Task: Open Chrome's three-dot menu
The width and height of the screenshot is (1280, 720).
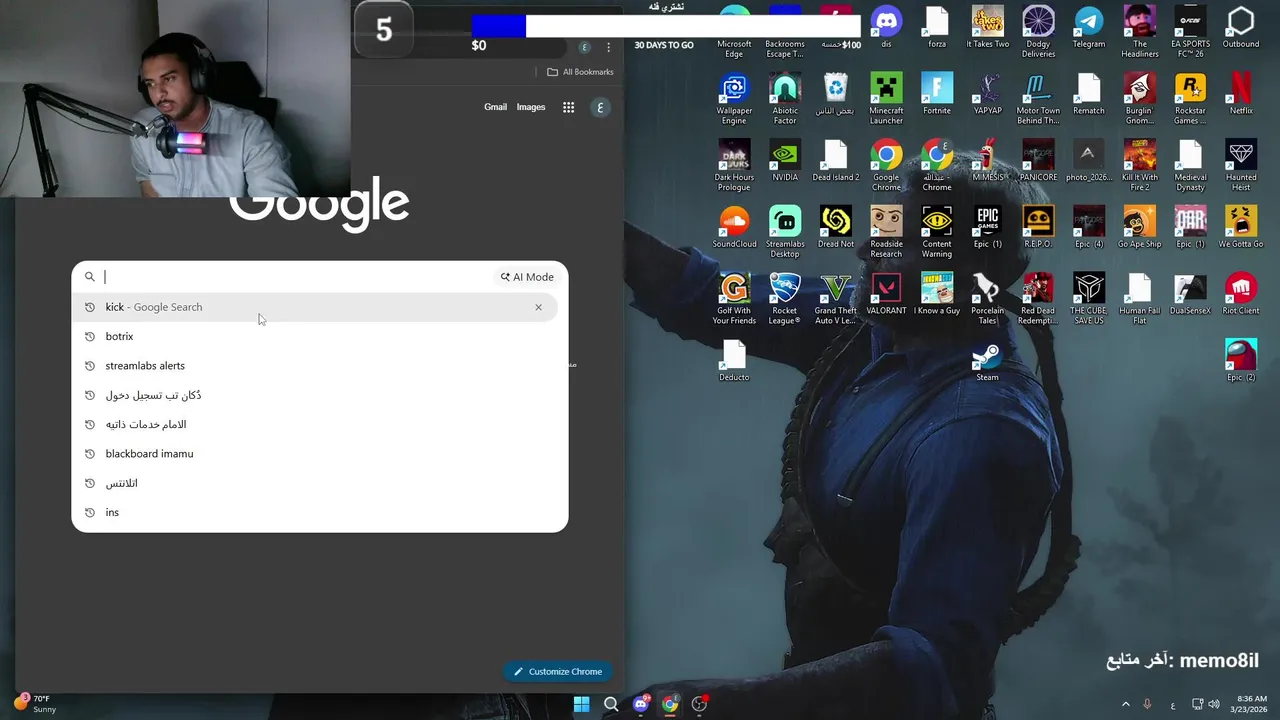Action: [x=608, y=47]
